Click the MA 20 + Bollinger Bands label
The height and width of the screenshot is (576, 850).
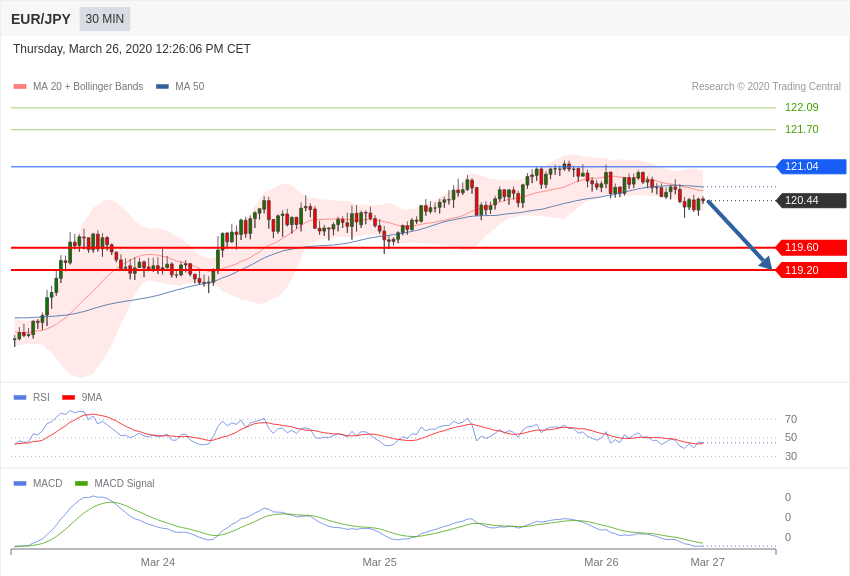point(88,86)
